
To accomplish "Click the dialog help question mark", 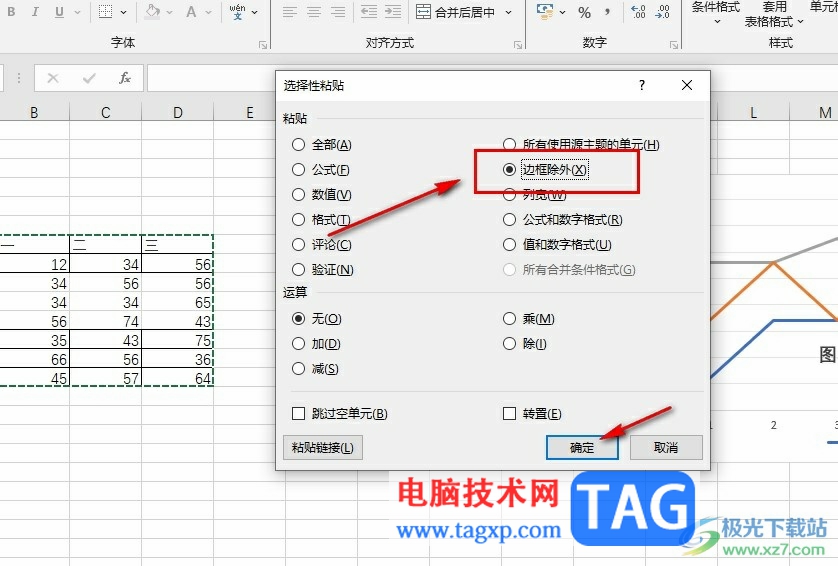I will 642,86.
